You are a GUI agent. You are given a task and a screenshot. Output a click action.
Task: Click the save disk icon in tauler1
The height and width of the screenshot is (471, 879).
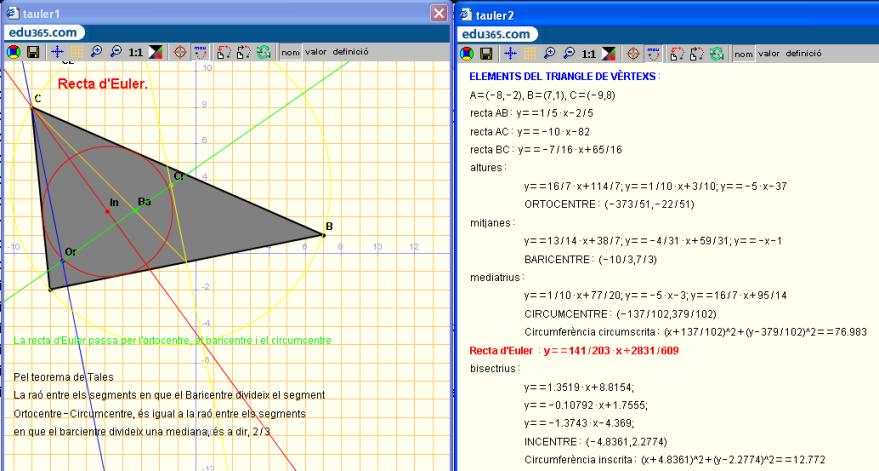point(33,52)
